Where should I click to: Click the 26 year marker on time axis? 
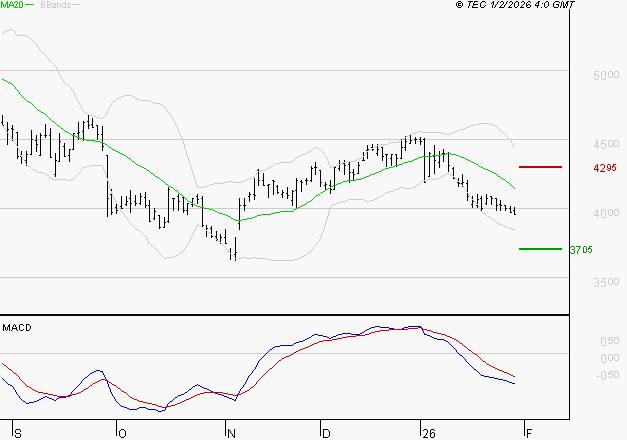point(429,433)
